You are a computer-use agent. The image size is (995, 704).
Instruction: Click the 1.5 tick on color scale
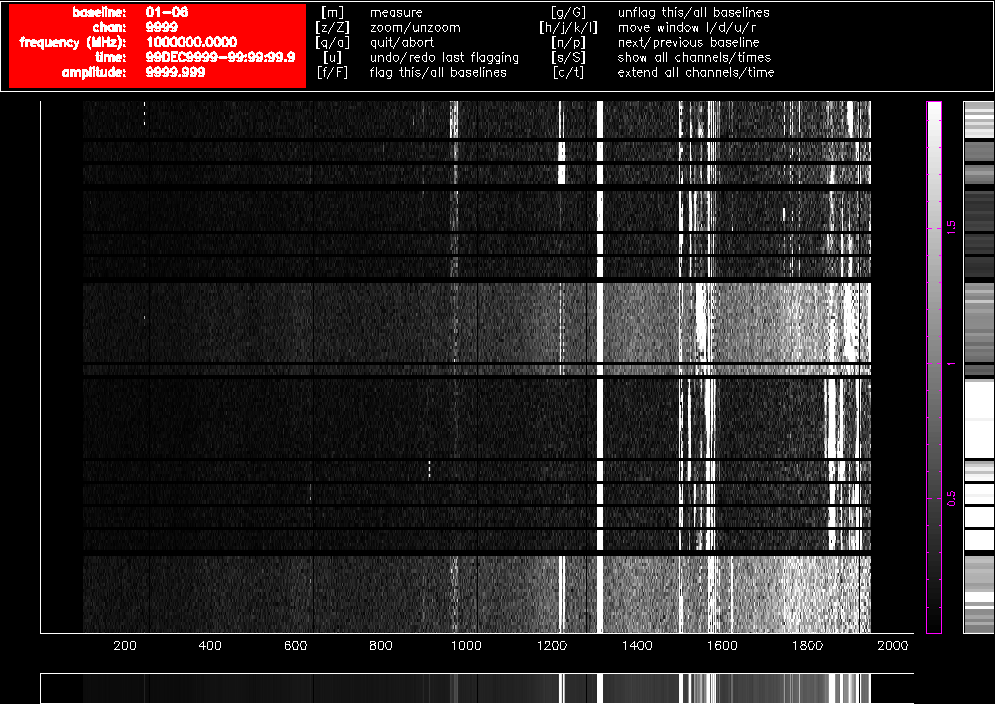click(x=952, y=228)
